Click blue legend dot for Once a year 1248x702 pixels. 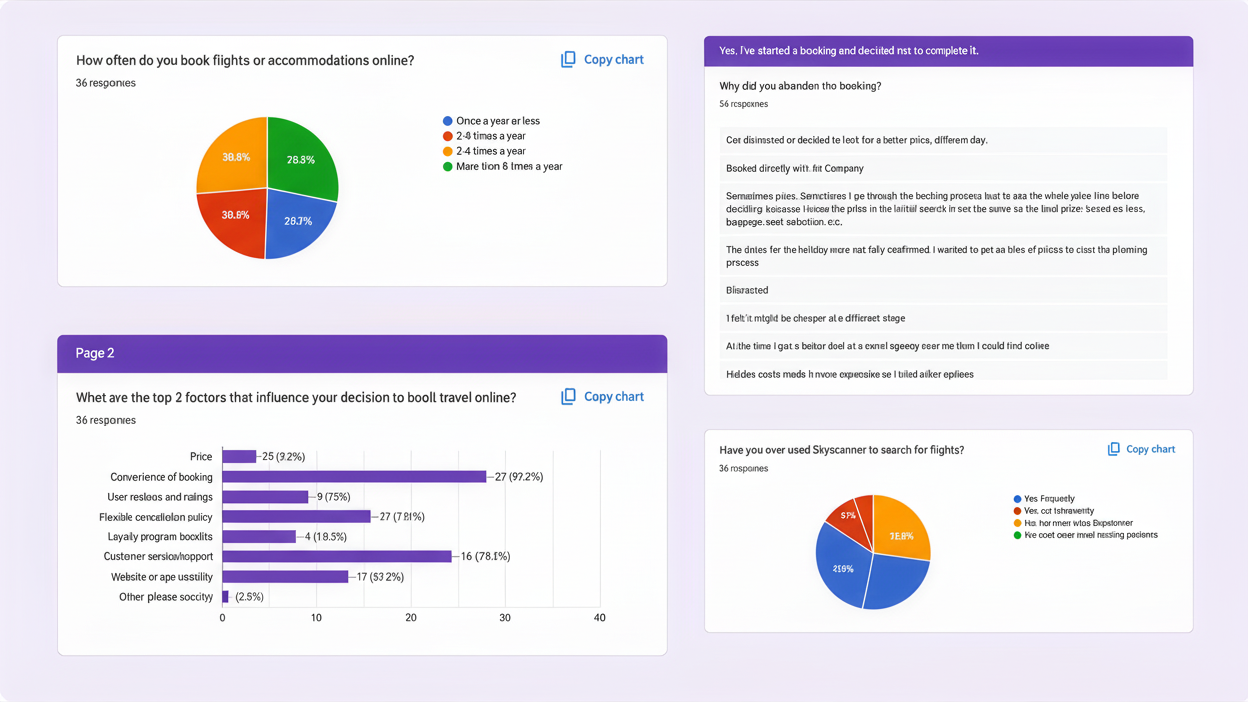448,121
